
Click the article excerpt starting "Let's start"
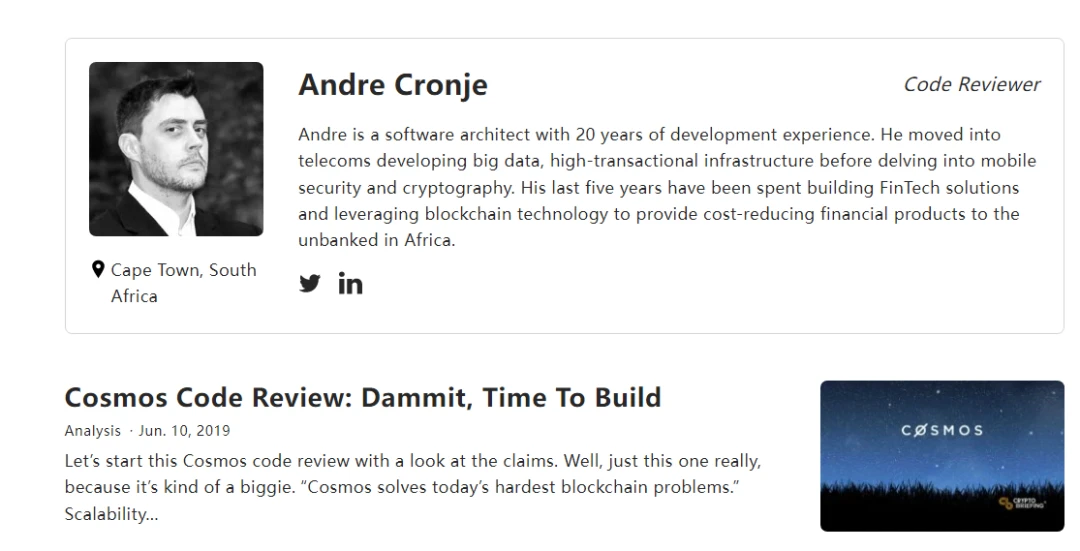tap(413, 487)
